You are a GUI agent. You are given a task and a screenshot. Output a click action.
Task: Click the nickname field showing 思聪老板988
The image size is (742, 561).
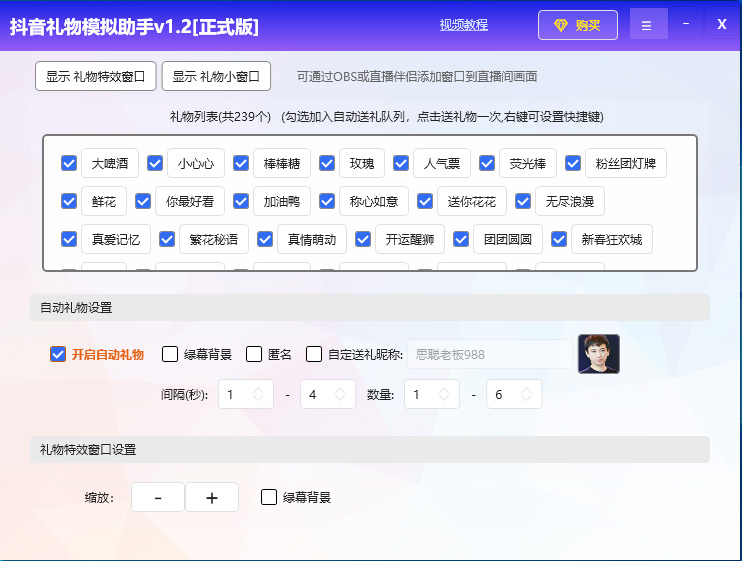coord(490,354)
